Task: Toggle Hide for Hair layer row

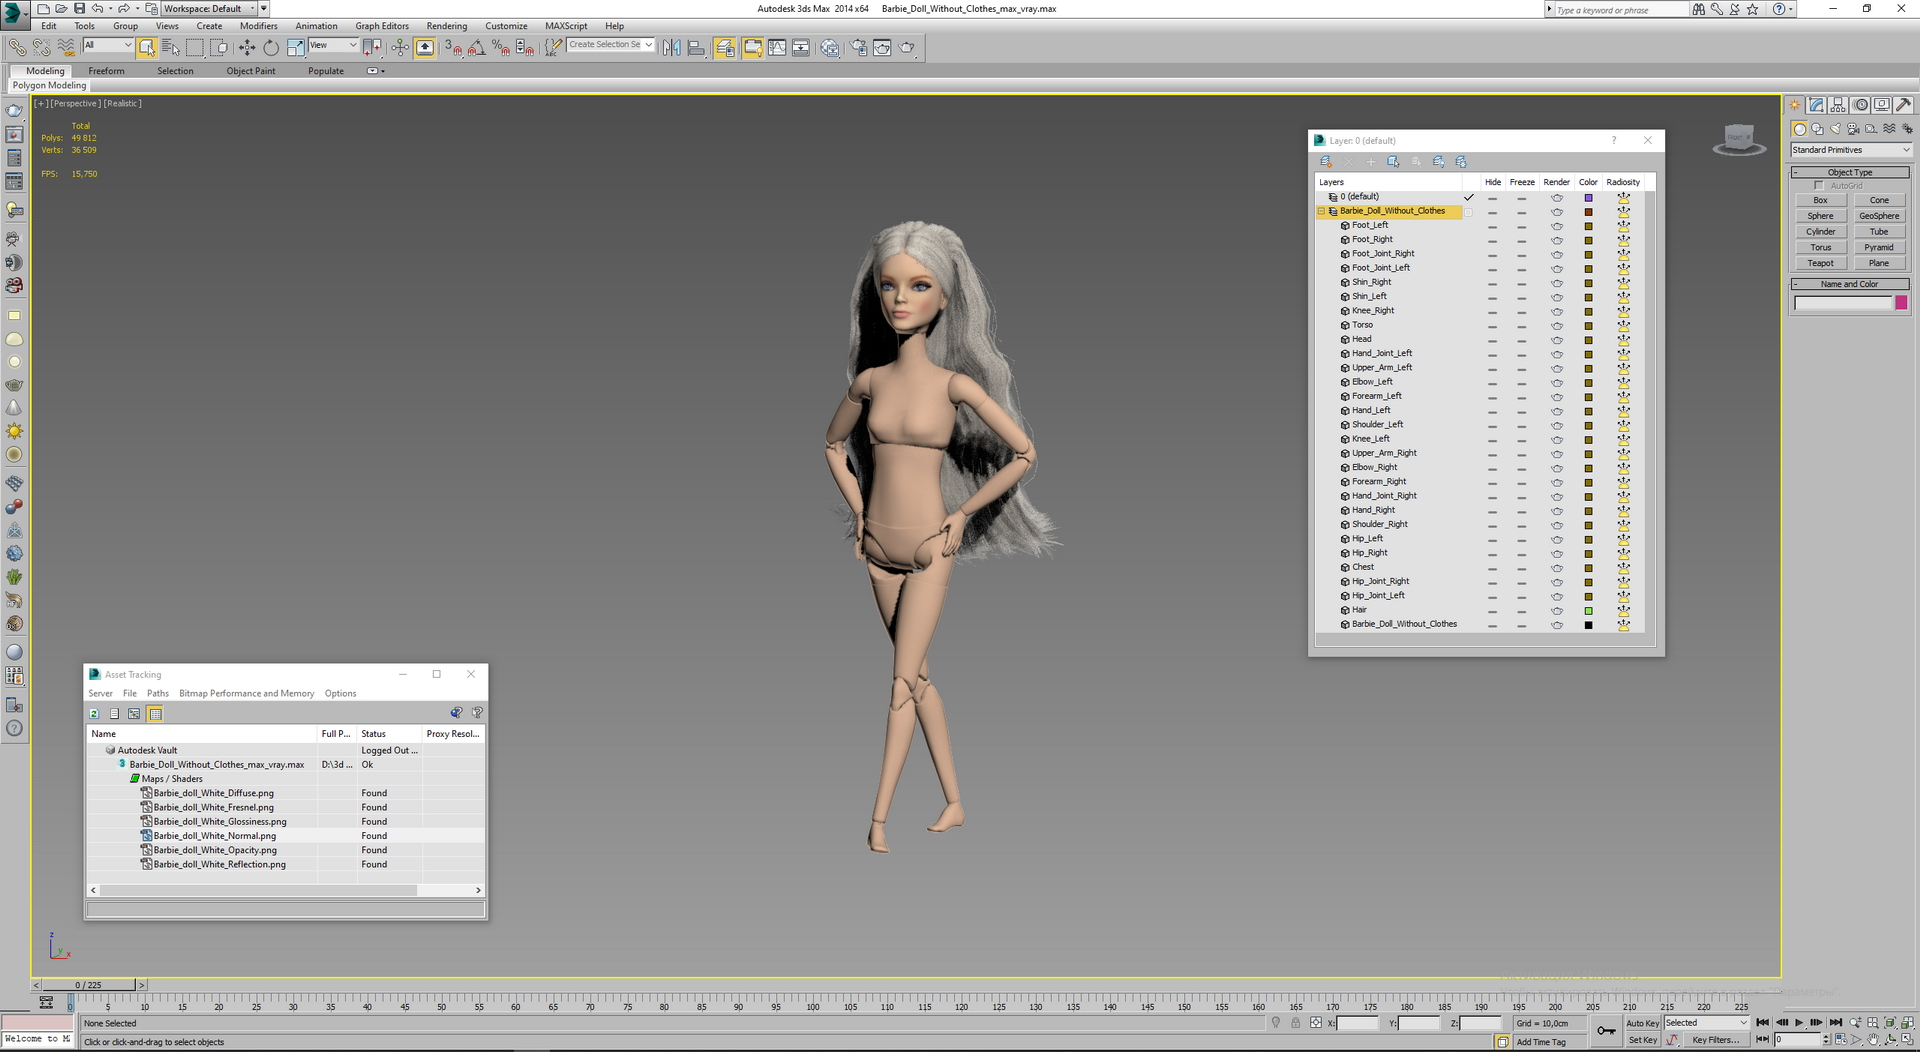Action: 1492,610
